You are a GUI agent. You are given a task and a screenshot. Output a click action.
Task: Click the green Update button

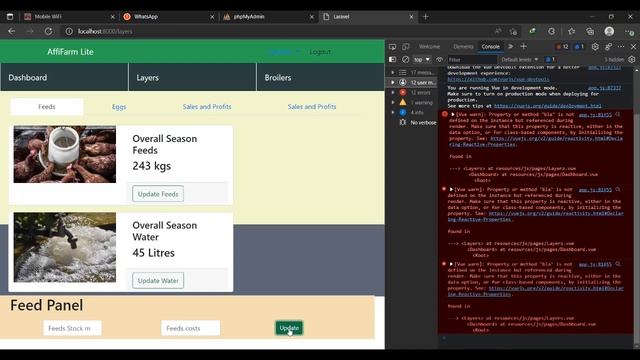pos(289,328)
